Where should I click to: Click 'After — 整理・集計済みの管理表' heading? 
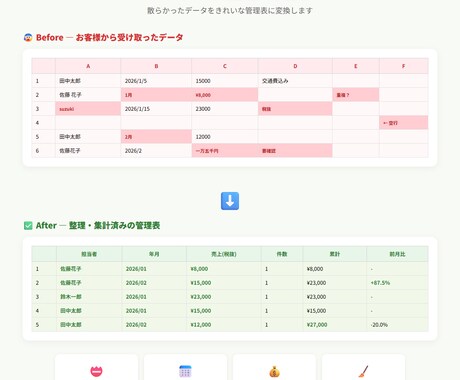point(98,226)
